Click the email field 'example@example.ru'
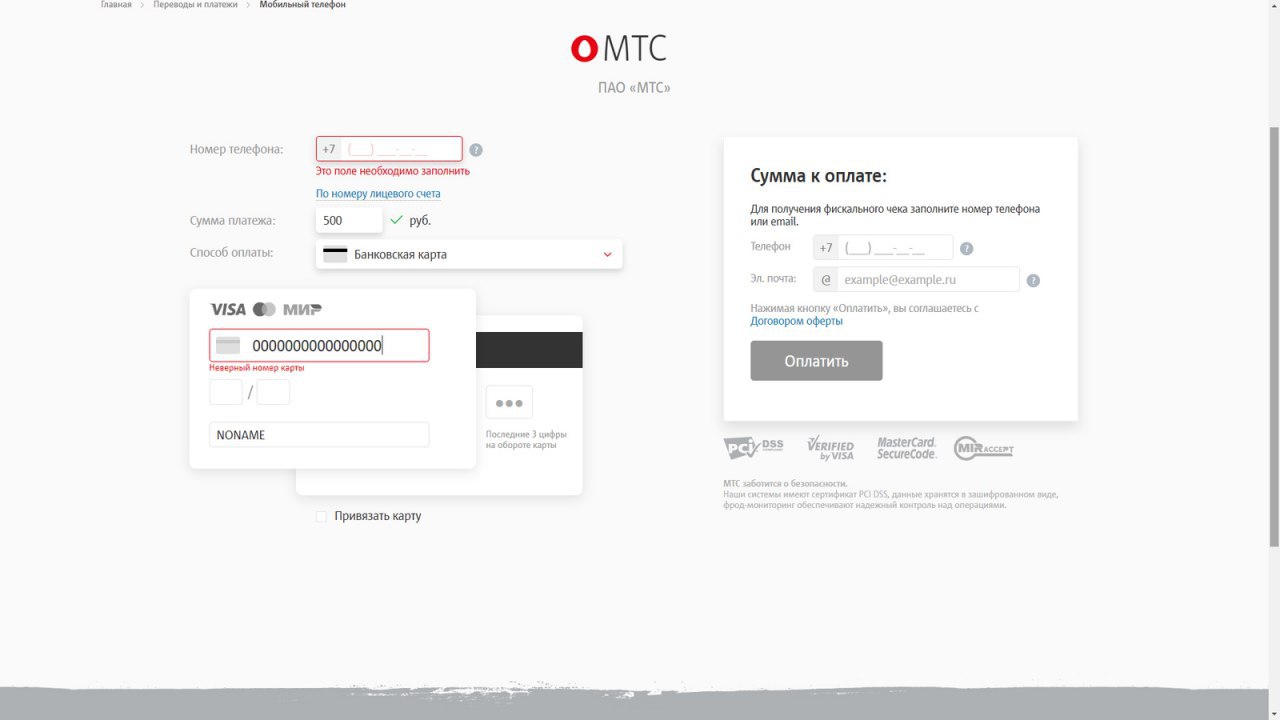This screenshot has height=720, width=1280. click(917, 280)
